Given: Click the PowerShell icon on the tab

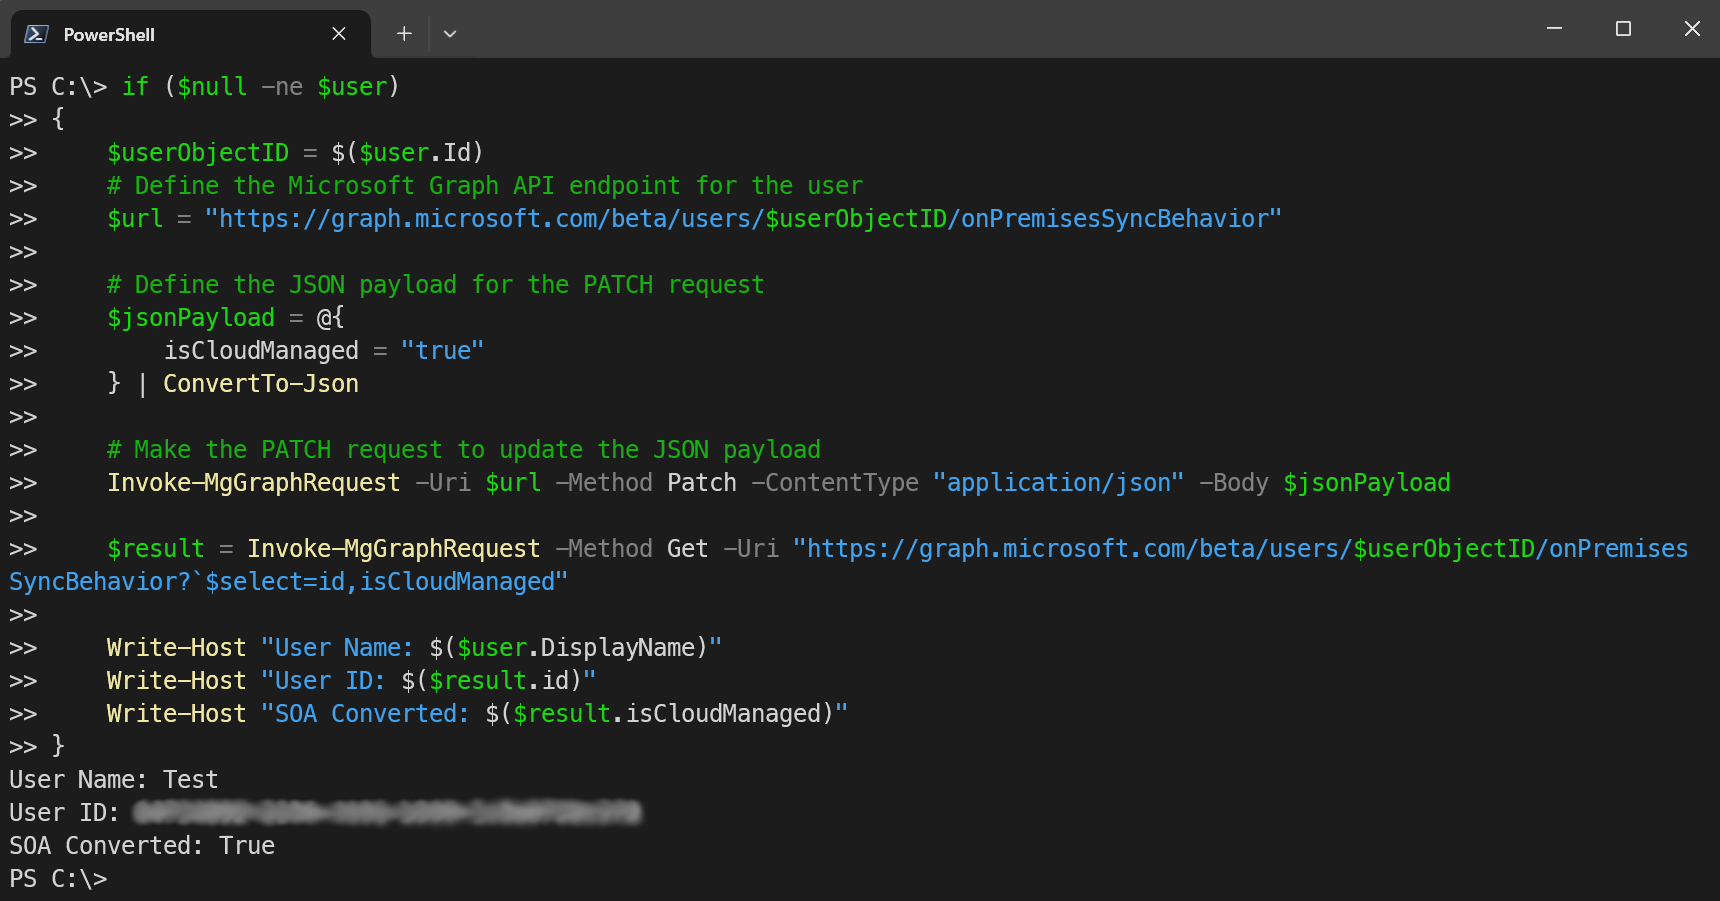Looking at the screenshot, I should (x=36, y=34).
